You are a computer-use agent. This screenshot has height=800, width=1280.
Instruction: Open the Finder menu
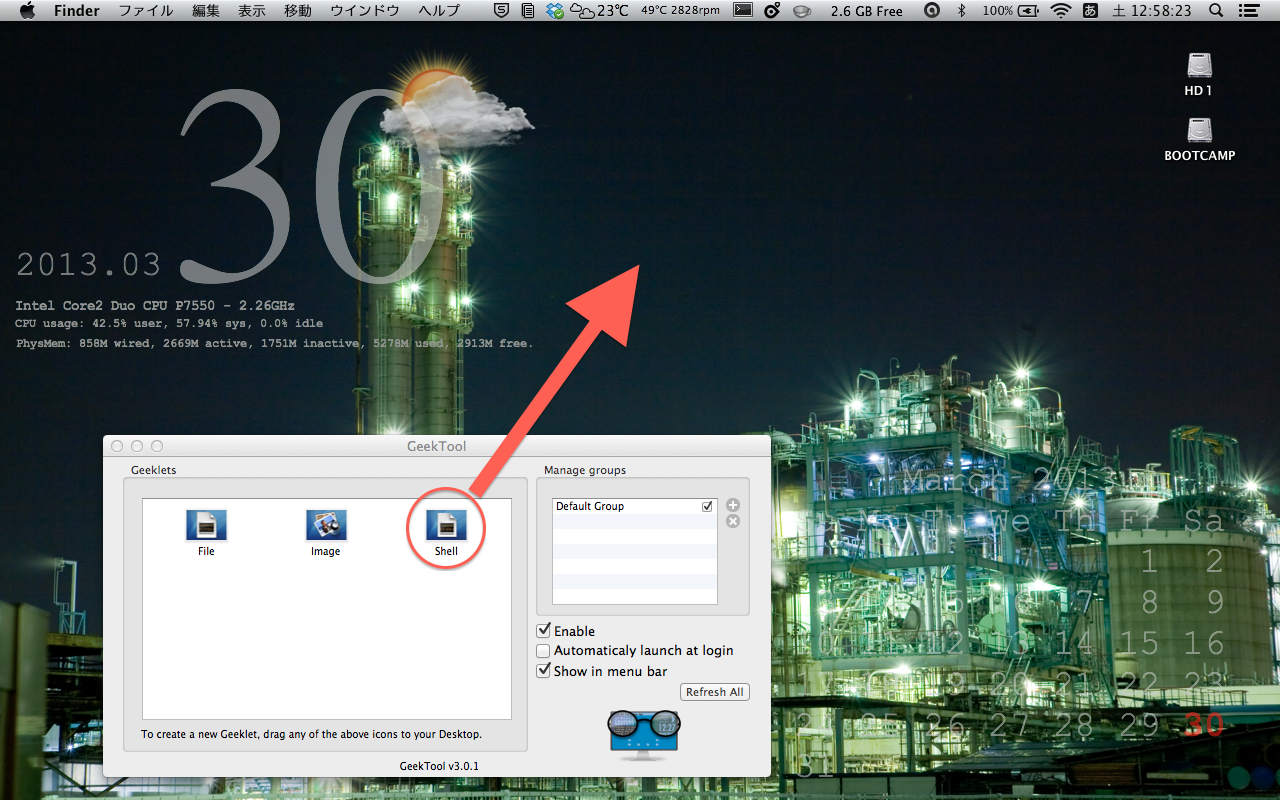[76, 11]
